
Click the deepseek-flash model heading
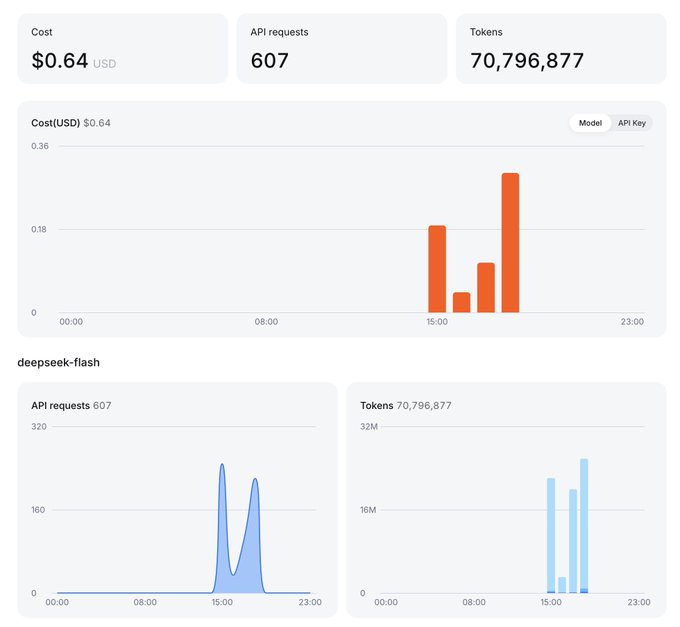tap(59, 362)
